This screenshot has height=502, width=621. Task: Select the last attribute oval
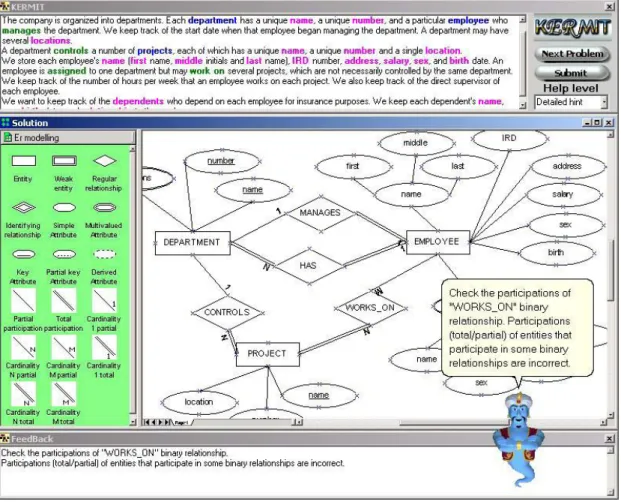(x=458, y=166)
